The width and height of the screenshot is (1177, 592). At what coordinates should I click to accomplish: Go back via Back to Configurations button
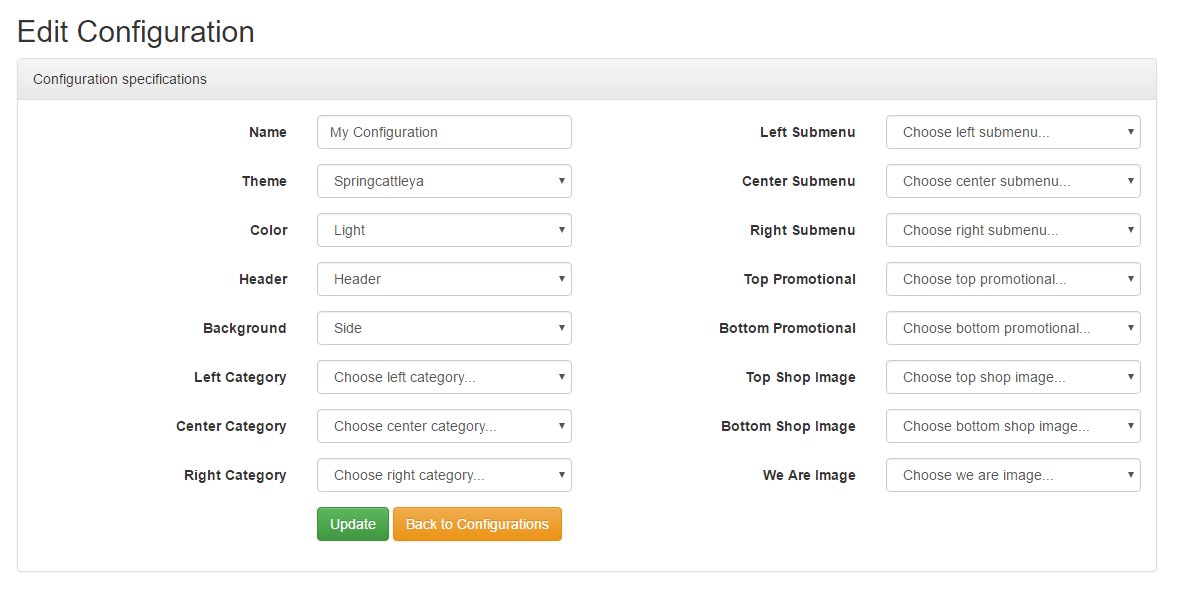click(477, 524)
